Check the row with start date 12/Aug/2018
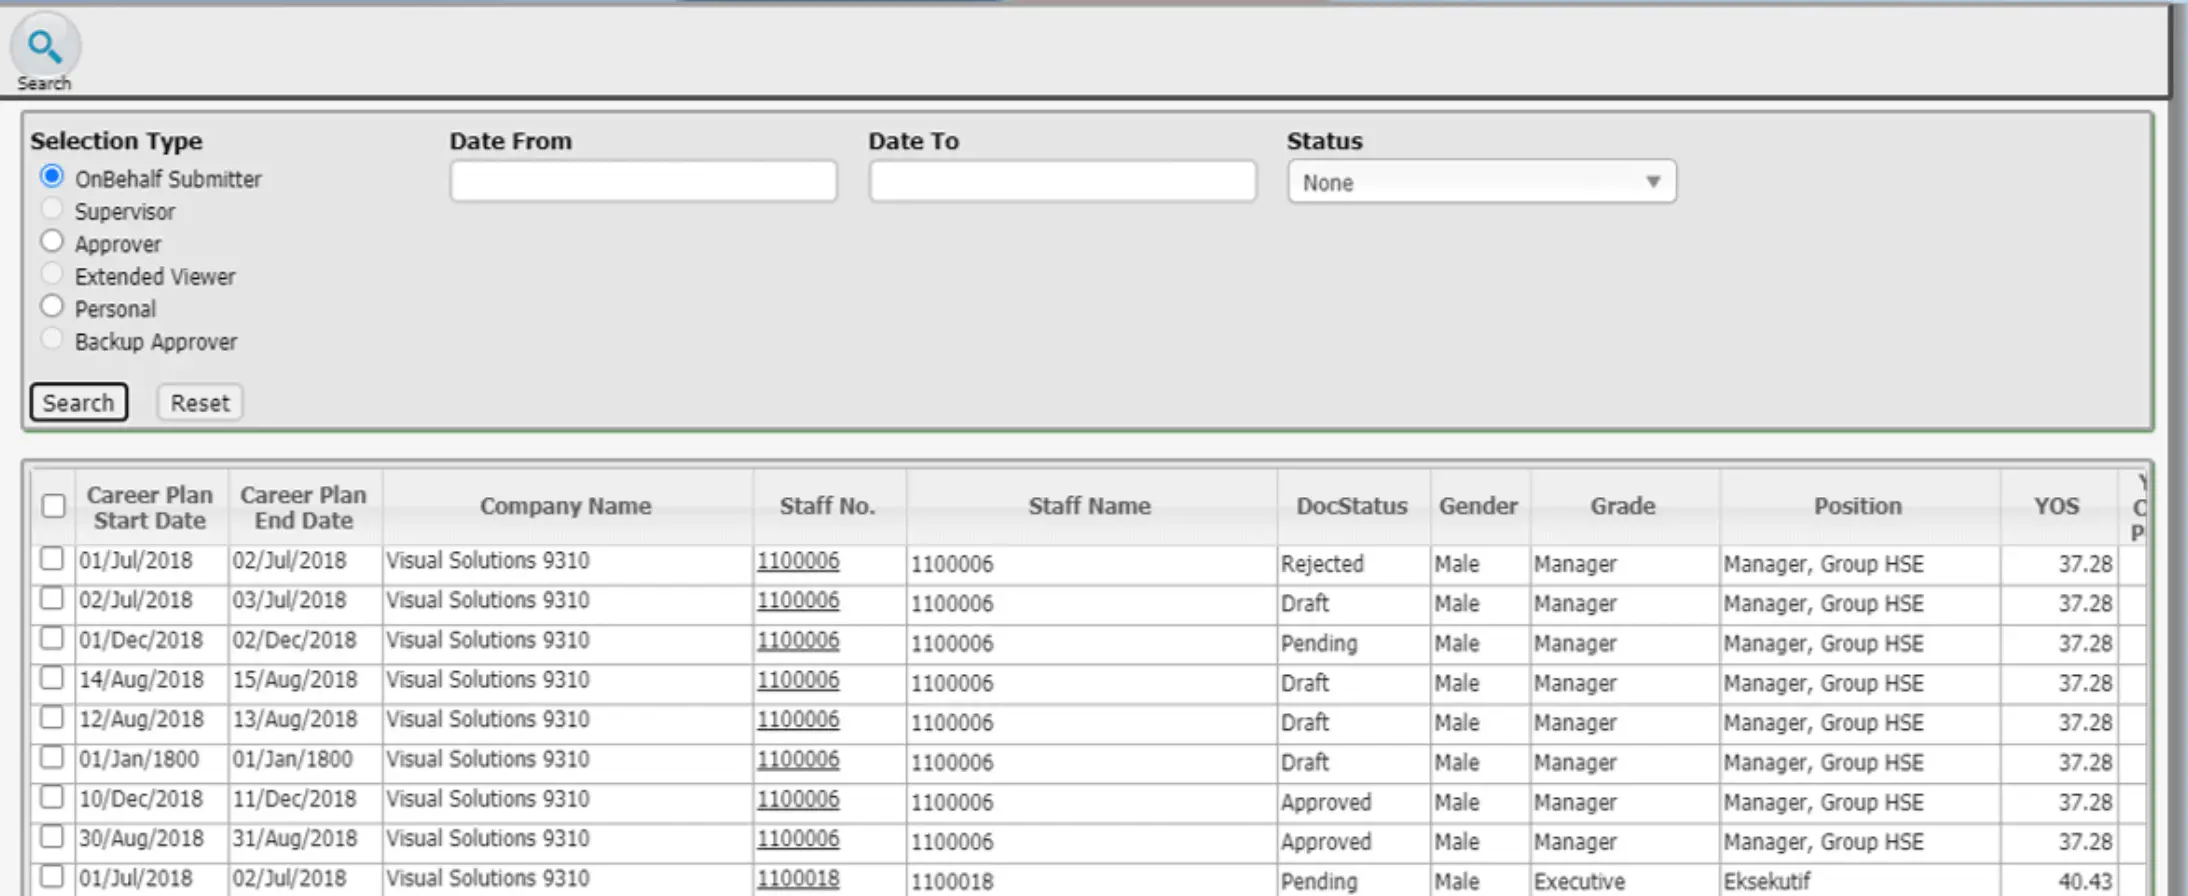This screenshot has width=2188, height=896. click(x=52, y=718)
